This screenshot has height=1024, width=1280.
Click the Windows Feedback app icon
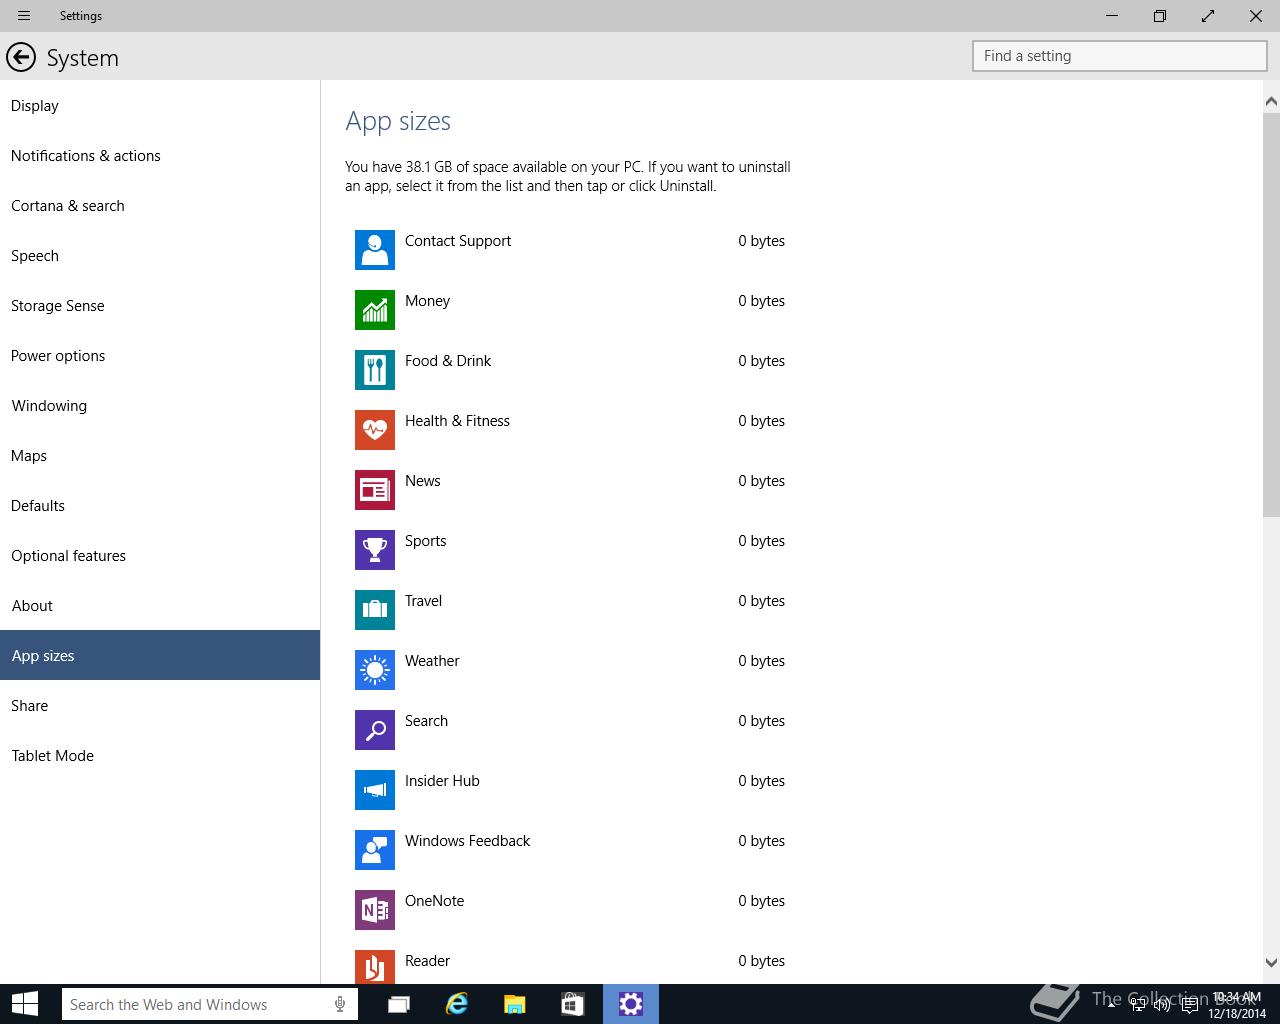pos(375,850)
